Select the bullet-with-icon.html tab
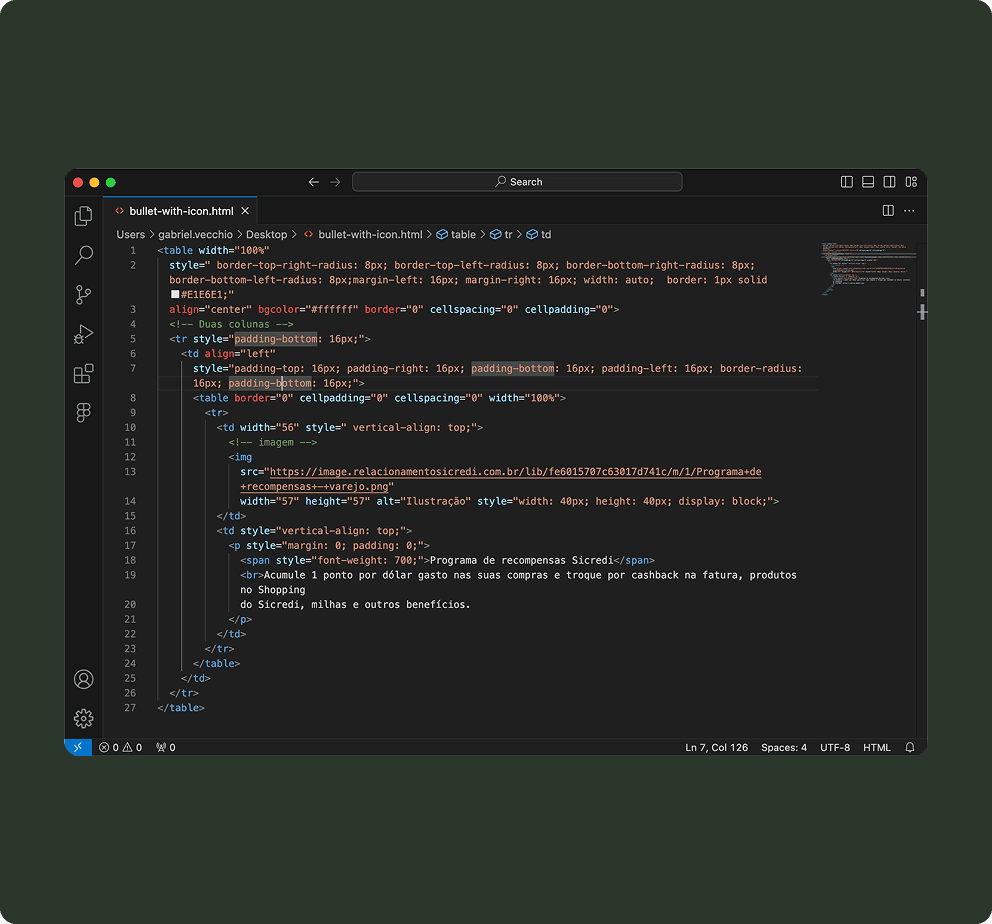992x924 pixels. pyautogui.click(x=181, y=211)
